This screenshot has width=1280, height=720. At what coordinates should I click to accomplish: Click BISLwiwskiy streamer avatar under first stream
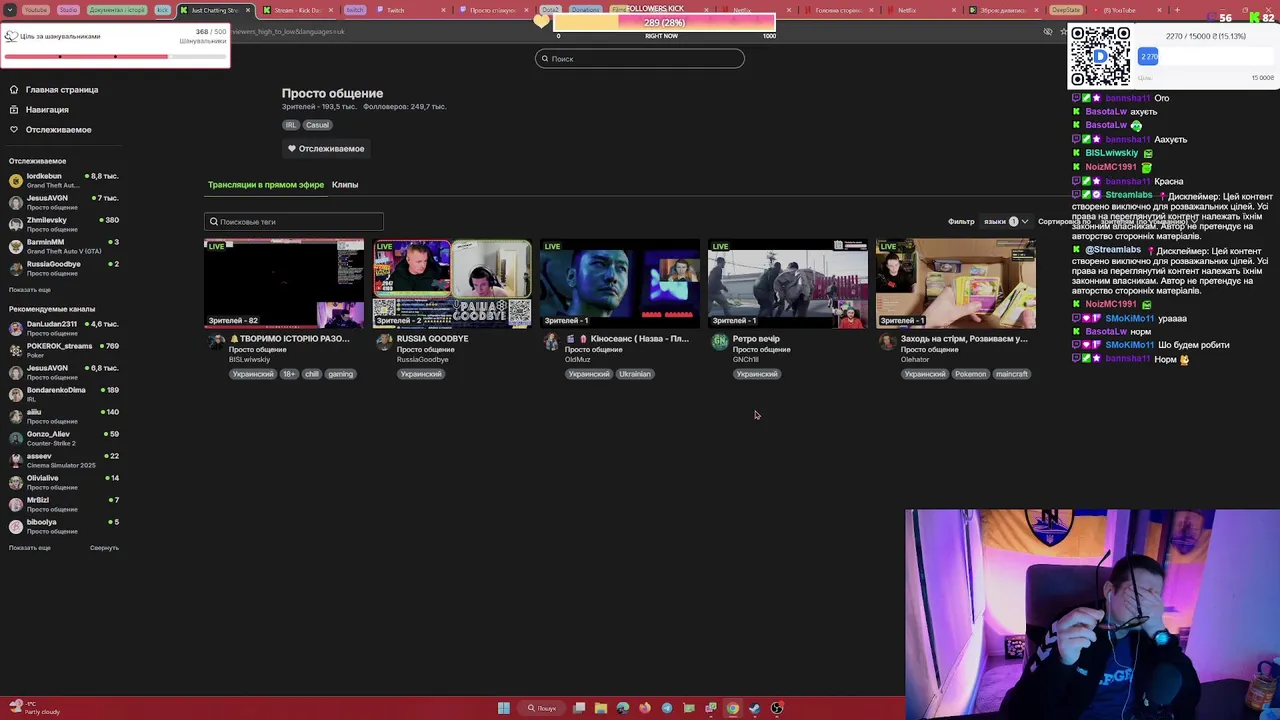pyautogui.click(x=216, y=342)
